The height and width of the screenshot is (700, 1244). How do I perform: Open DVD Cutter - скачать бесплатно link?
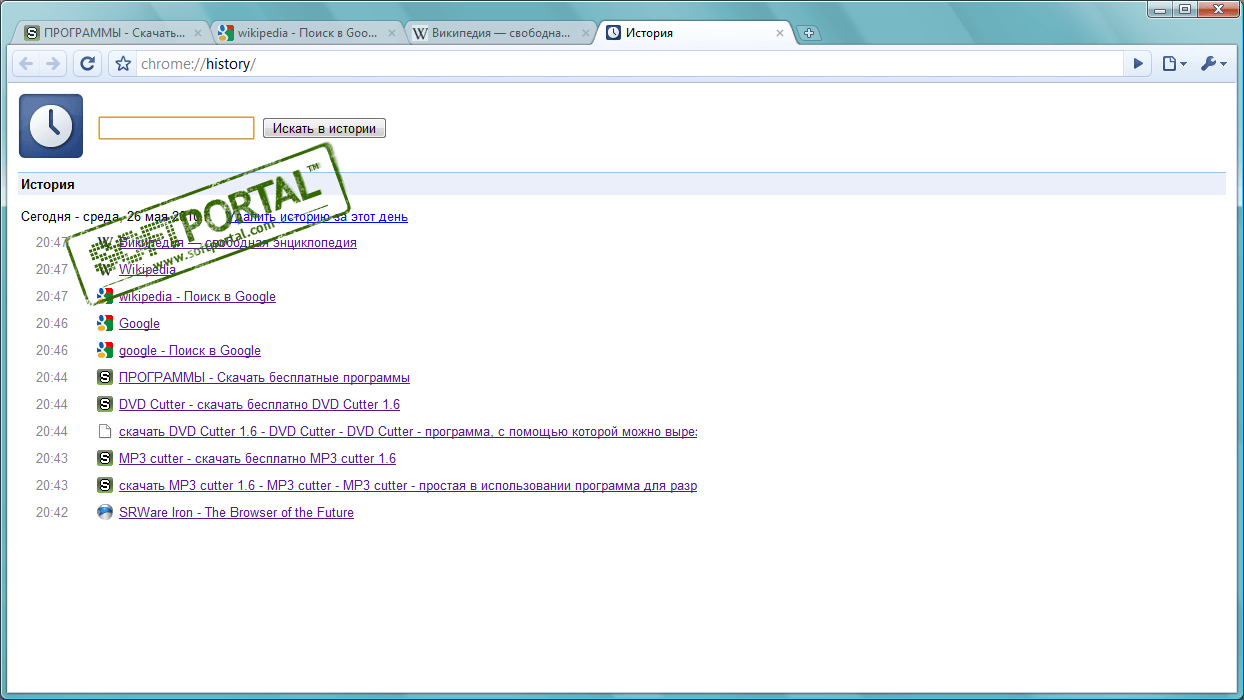click(259, 404)
